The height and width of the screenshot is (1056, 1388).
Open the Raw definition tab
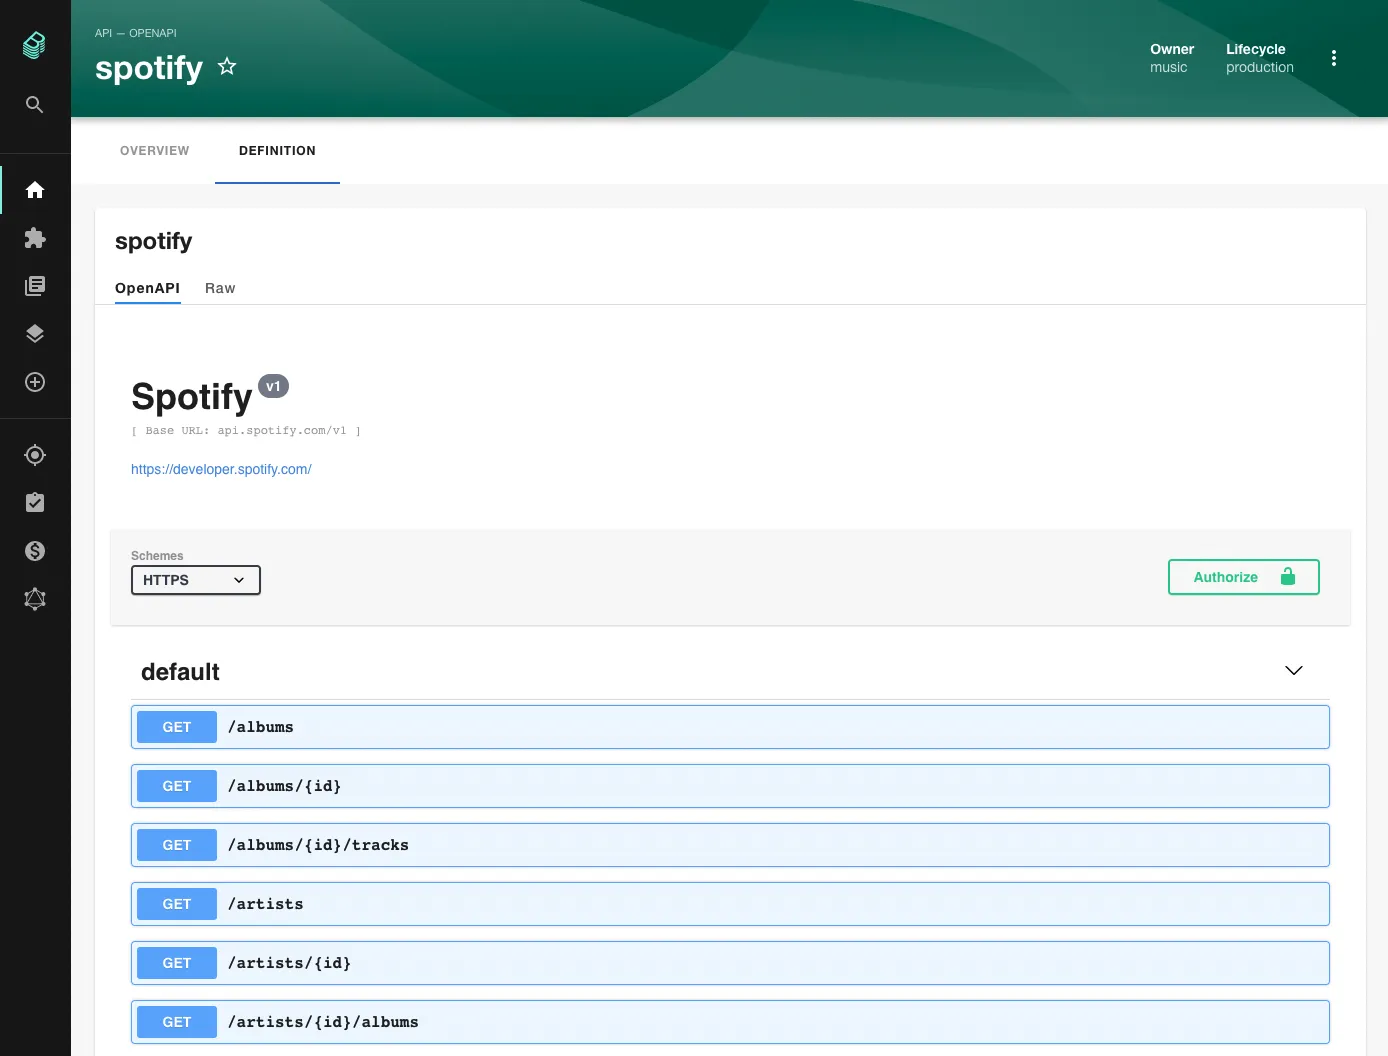[220, 288]
